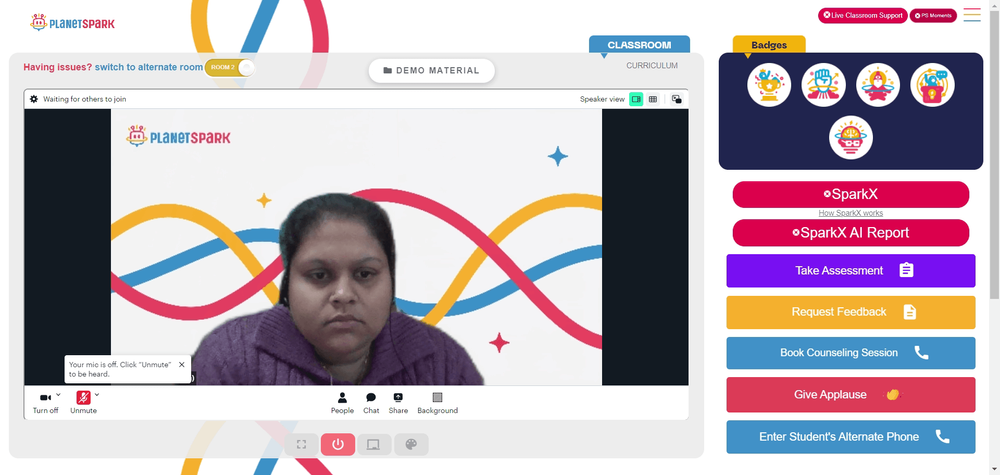
Task: Toggle fullscreen mode below the video
Action: [x=302, y=444]
